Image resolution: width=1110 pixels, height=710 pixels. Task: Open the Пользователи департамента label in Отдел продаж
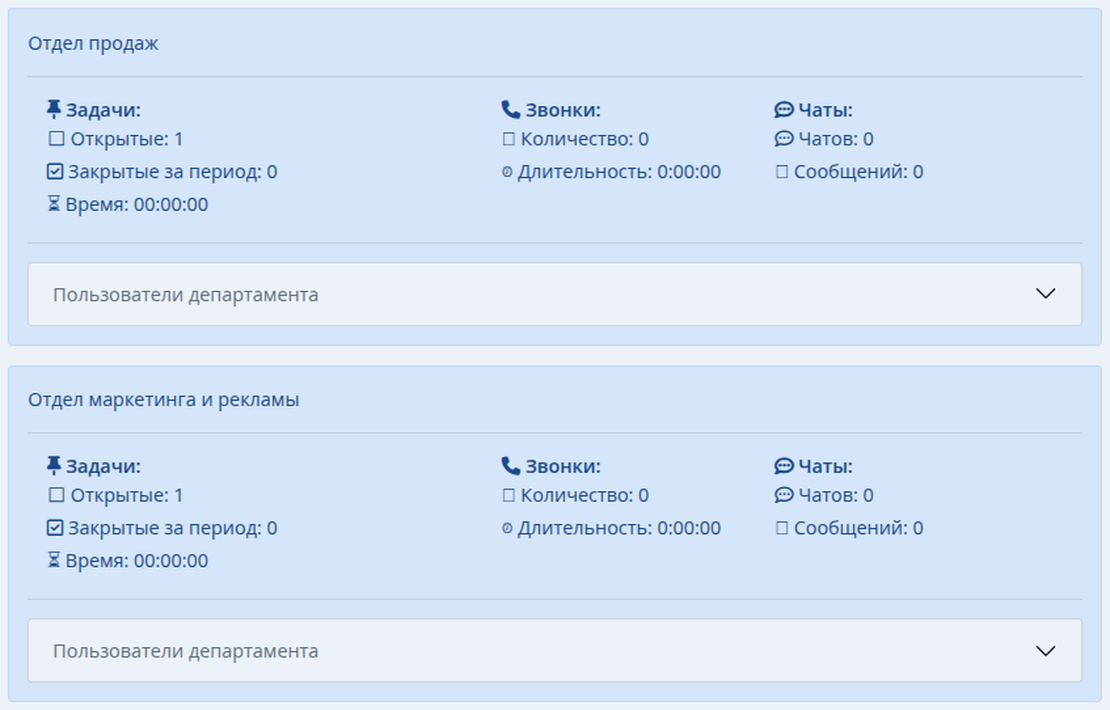point(186,295)
